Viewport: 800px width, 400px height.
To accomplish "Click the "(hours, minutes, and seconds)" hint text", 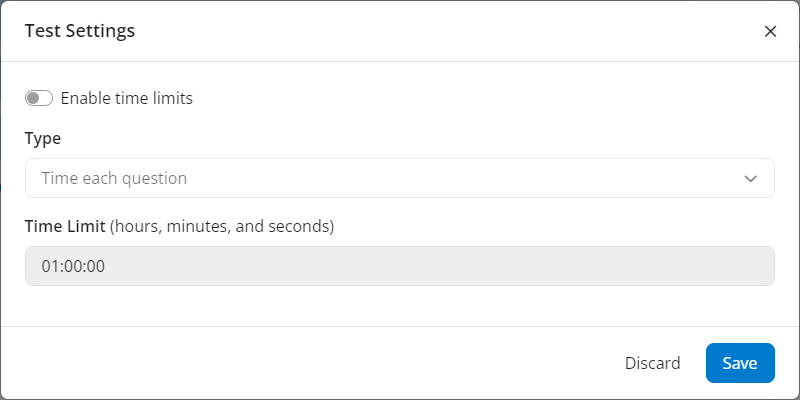I will pyautogui.click(x=222, y=226).
